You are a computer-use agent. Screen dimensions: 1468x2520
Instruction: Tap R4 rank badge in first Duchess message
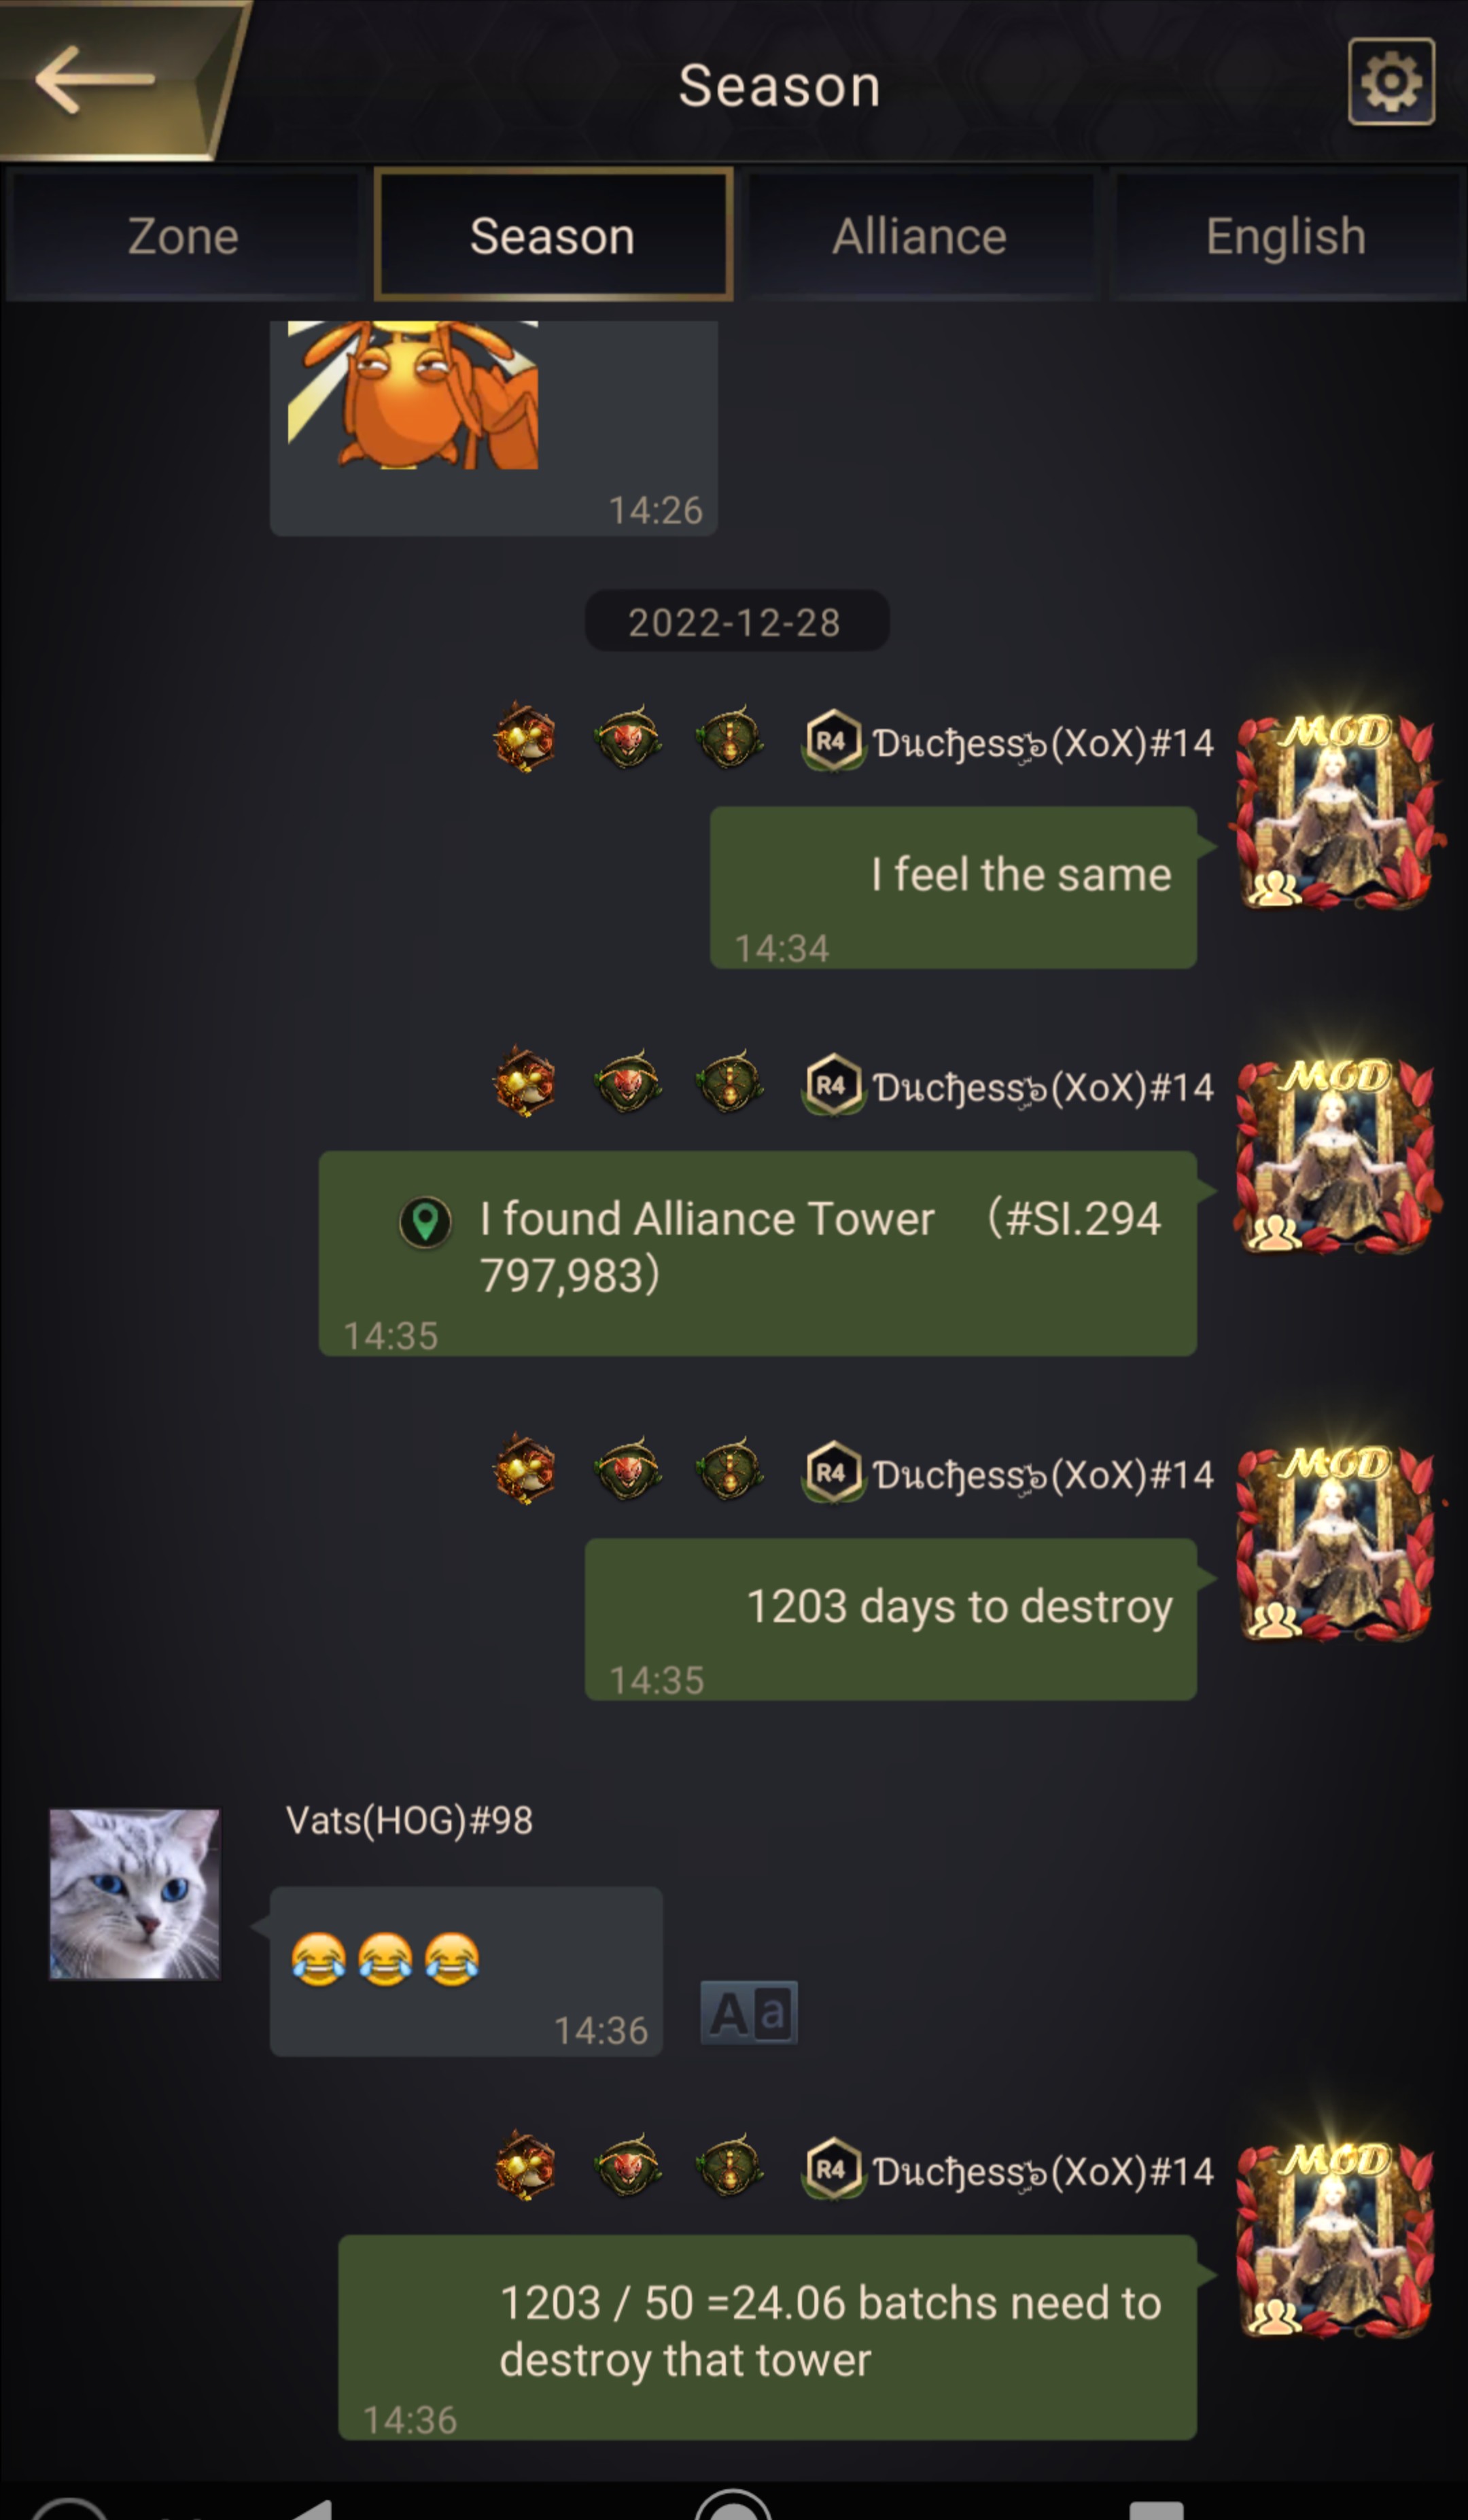[x=832, y=742]
